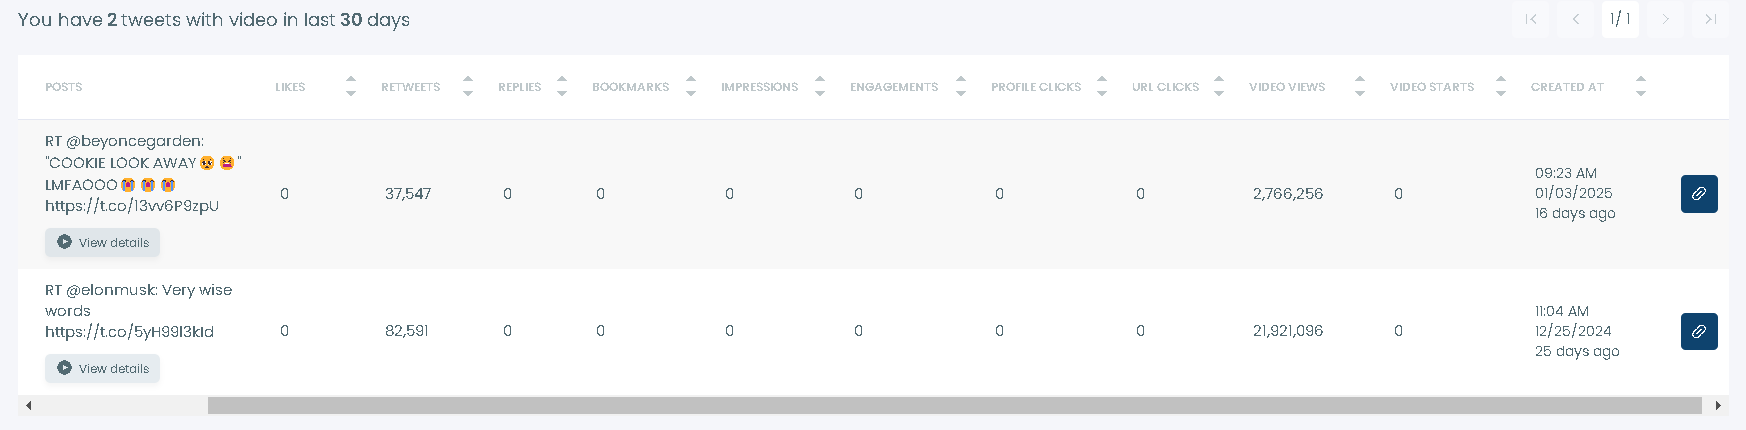Click the 1/1 page indicator
The width and height of the screenshot is (1746, 430).
click(x=1620, y=19)
